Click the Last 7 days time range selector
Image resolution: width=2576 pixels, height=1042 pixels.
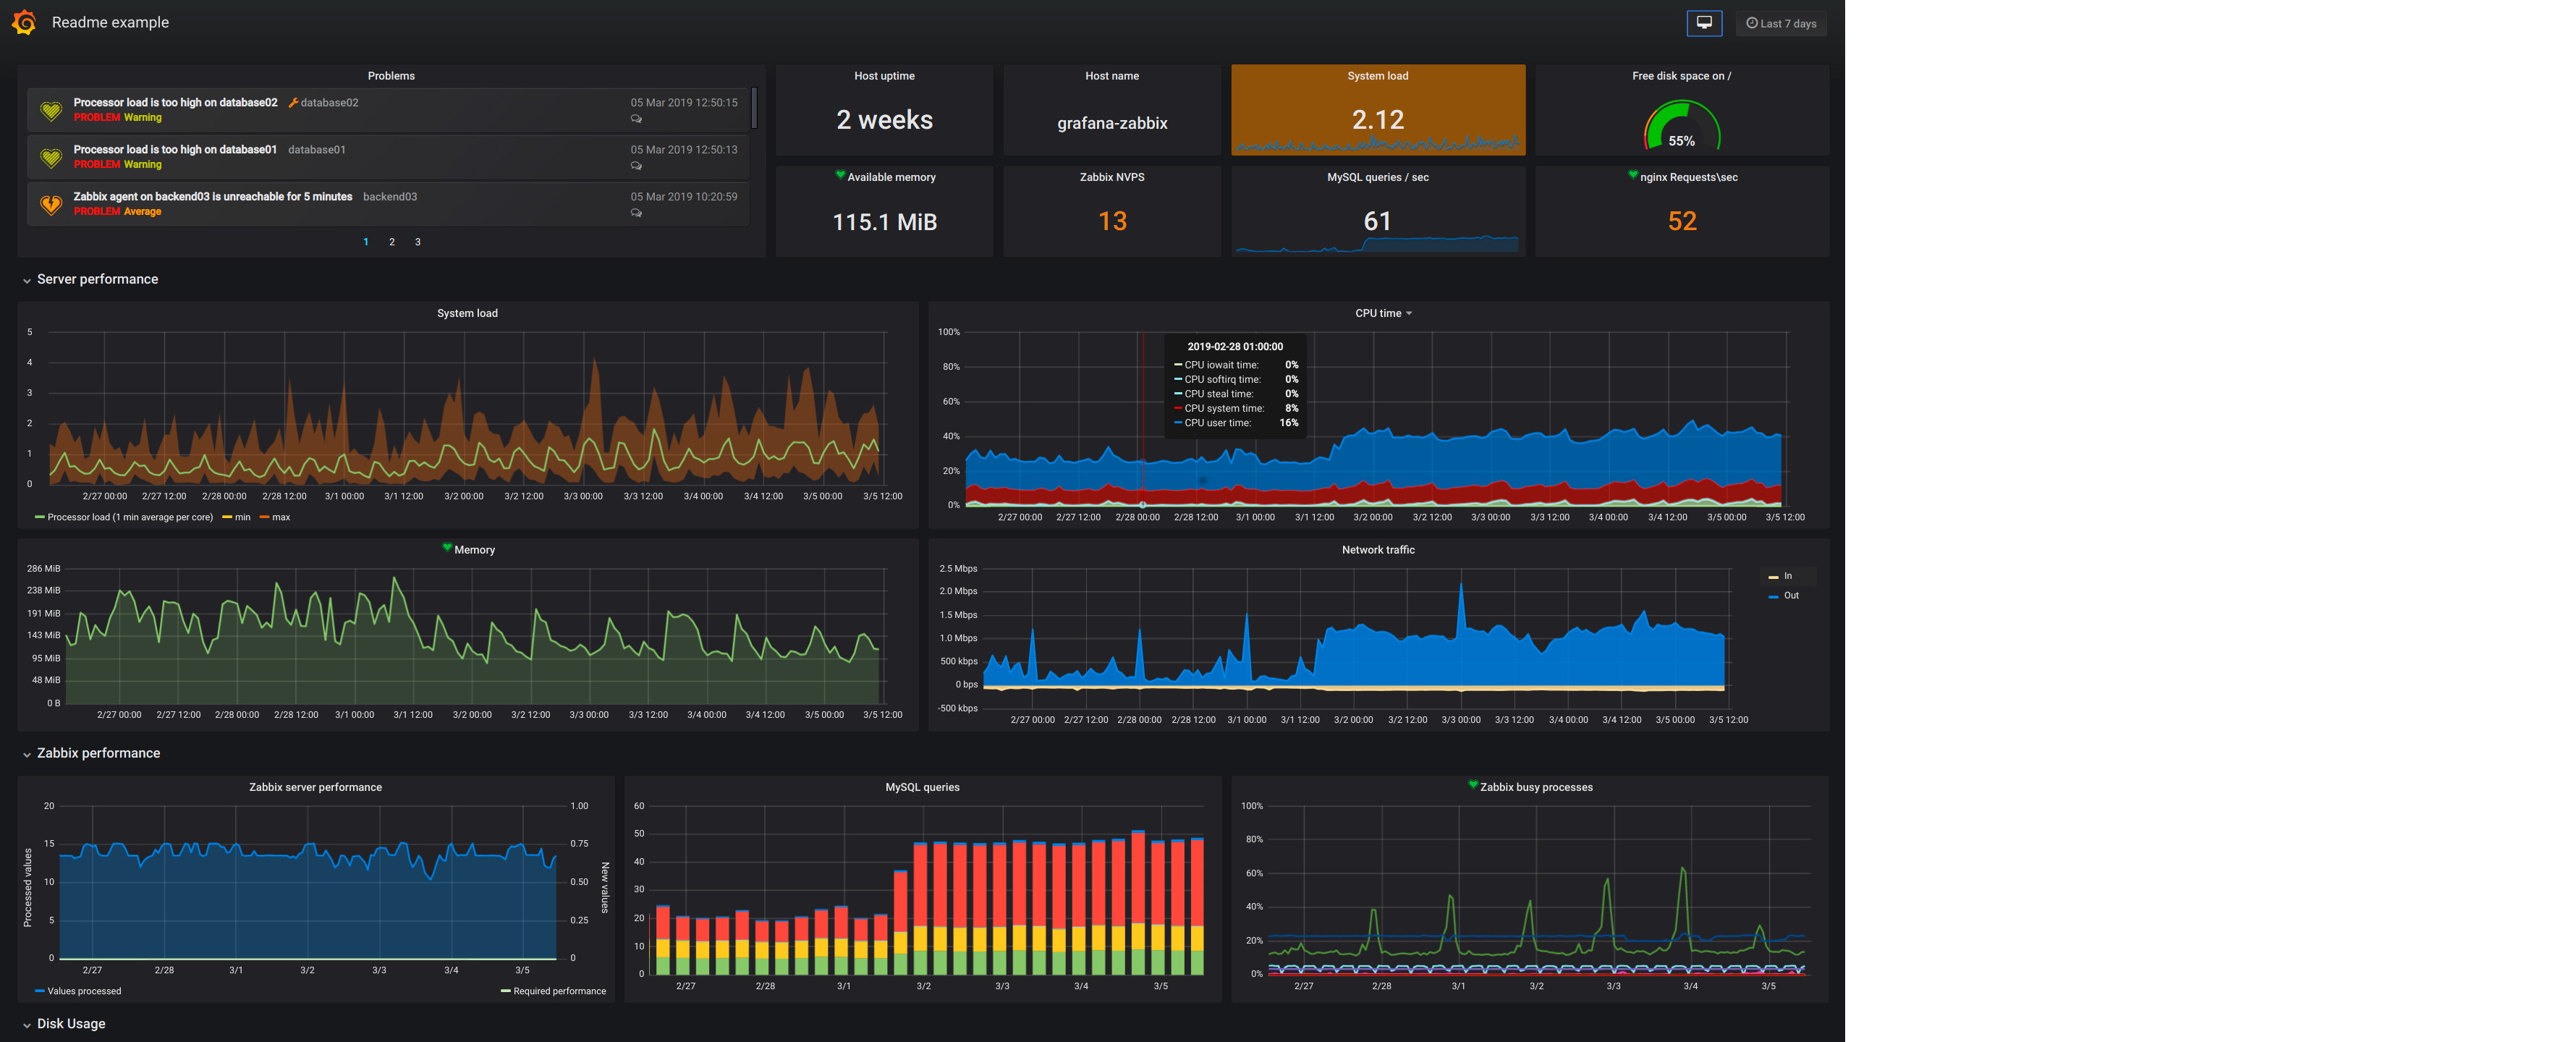1782,23
